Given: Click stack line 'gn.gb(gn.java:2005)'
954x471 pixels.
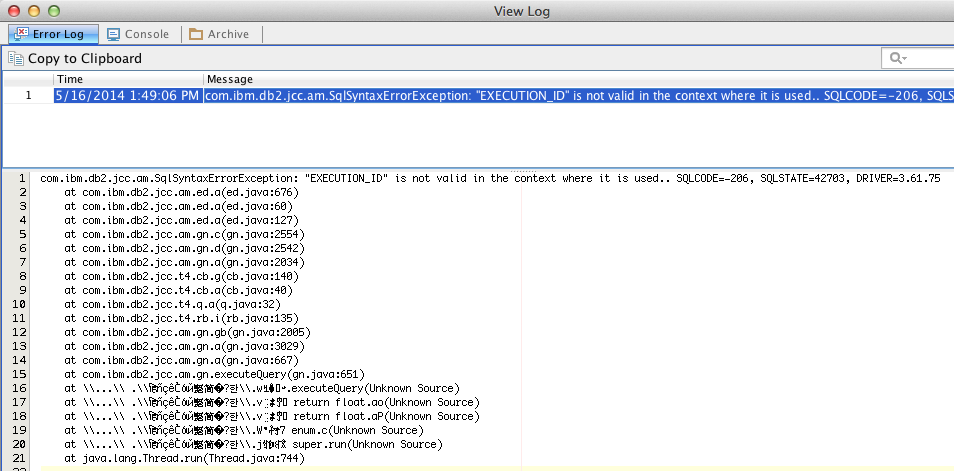Looking at the screenshot, I should [188, 332].
